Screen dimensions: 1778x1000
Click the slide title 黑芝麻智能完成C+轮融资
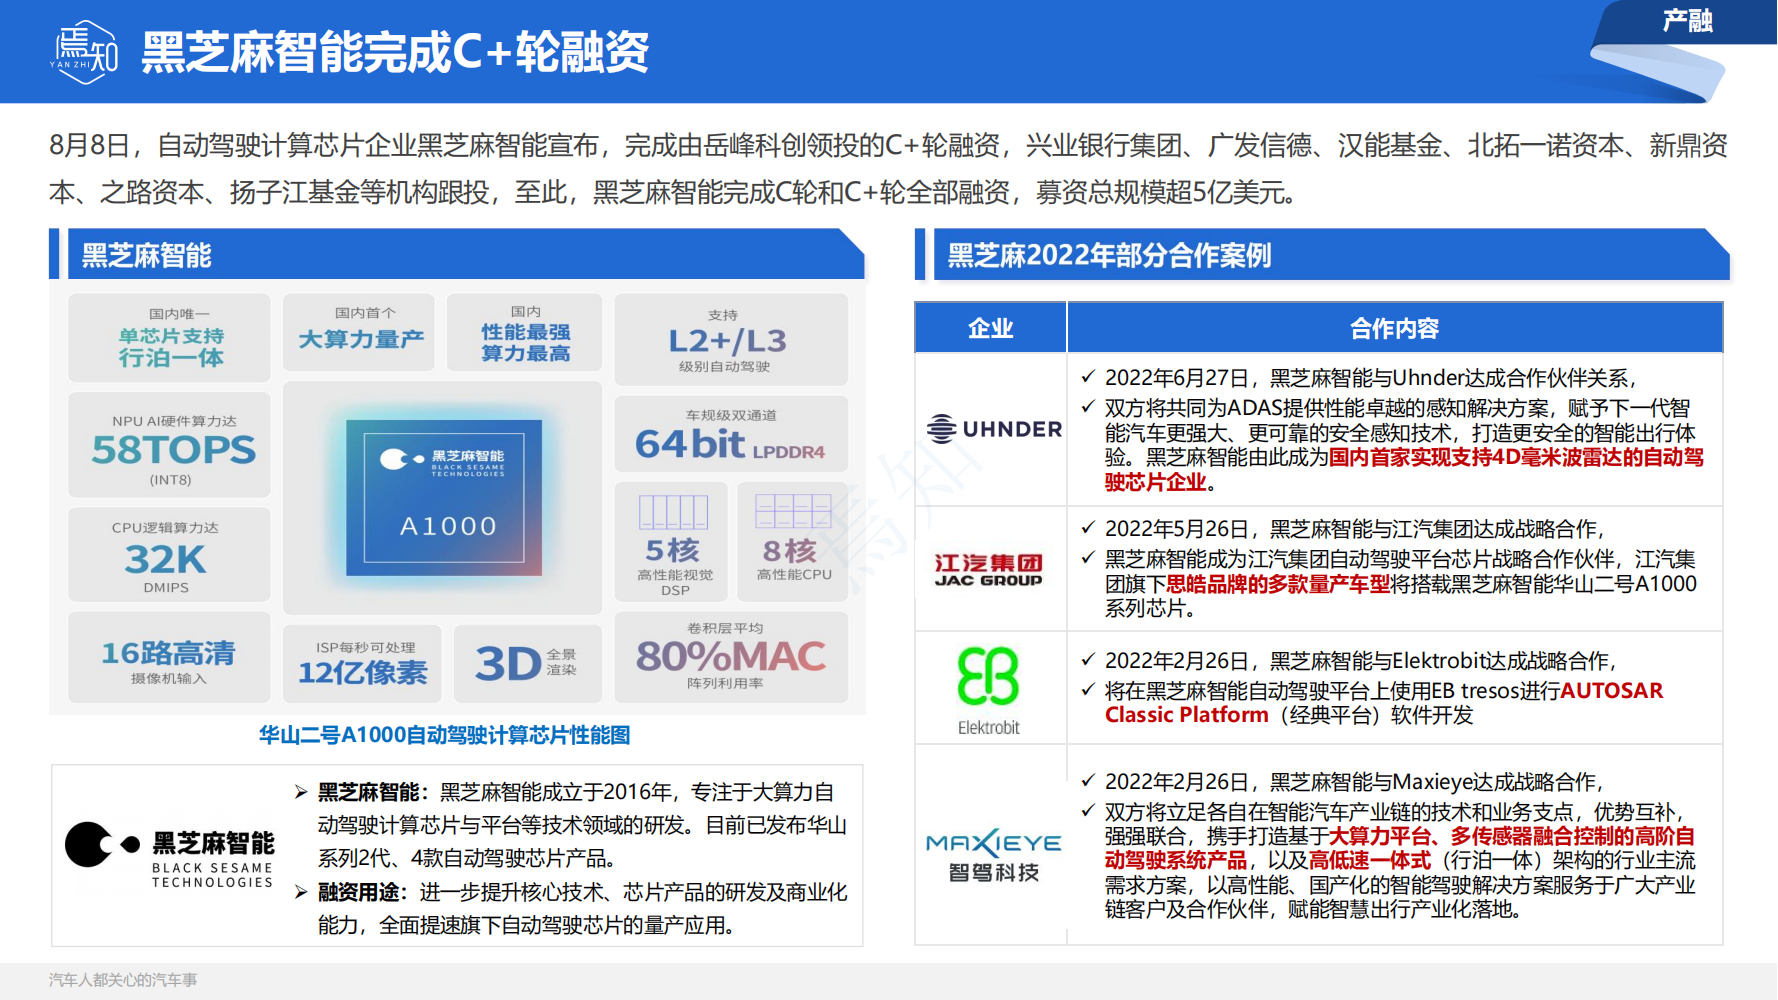395,52
